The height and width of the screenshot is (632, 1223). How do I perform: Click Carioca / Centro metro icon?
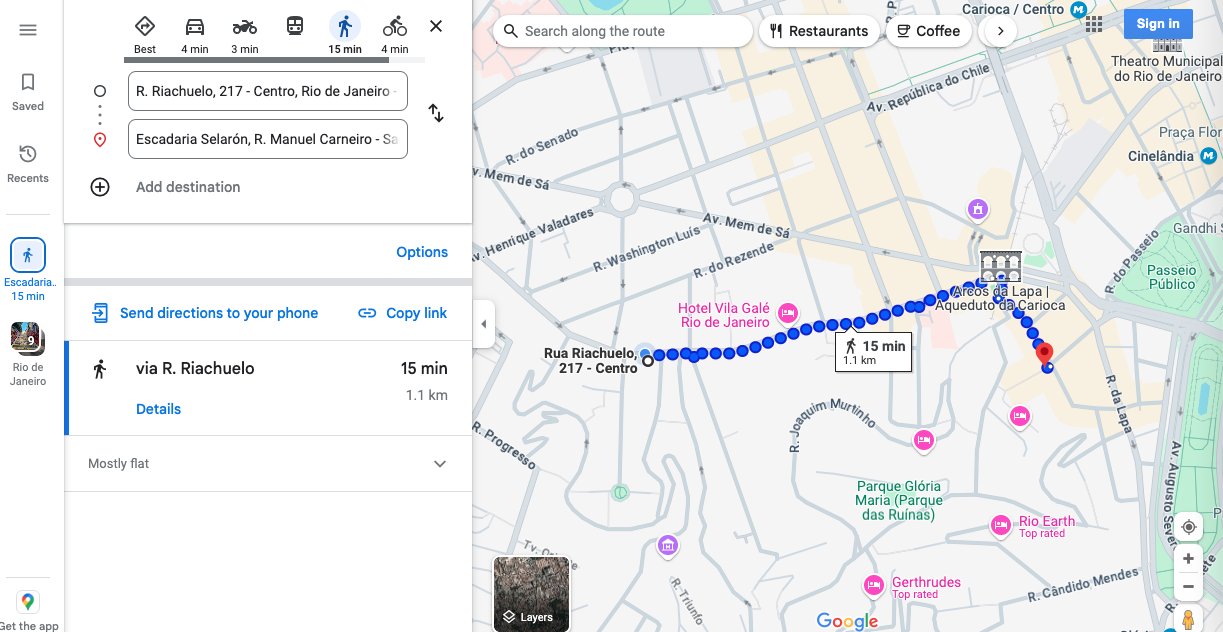[1078, 10]
